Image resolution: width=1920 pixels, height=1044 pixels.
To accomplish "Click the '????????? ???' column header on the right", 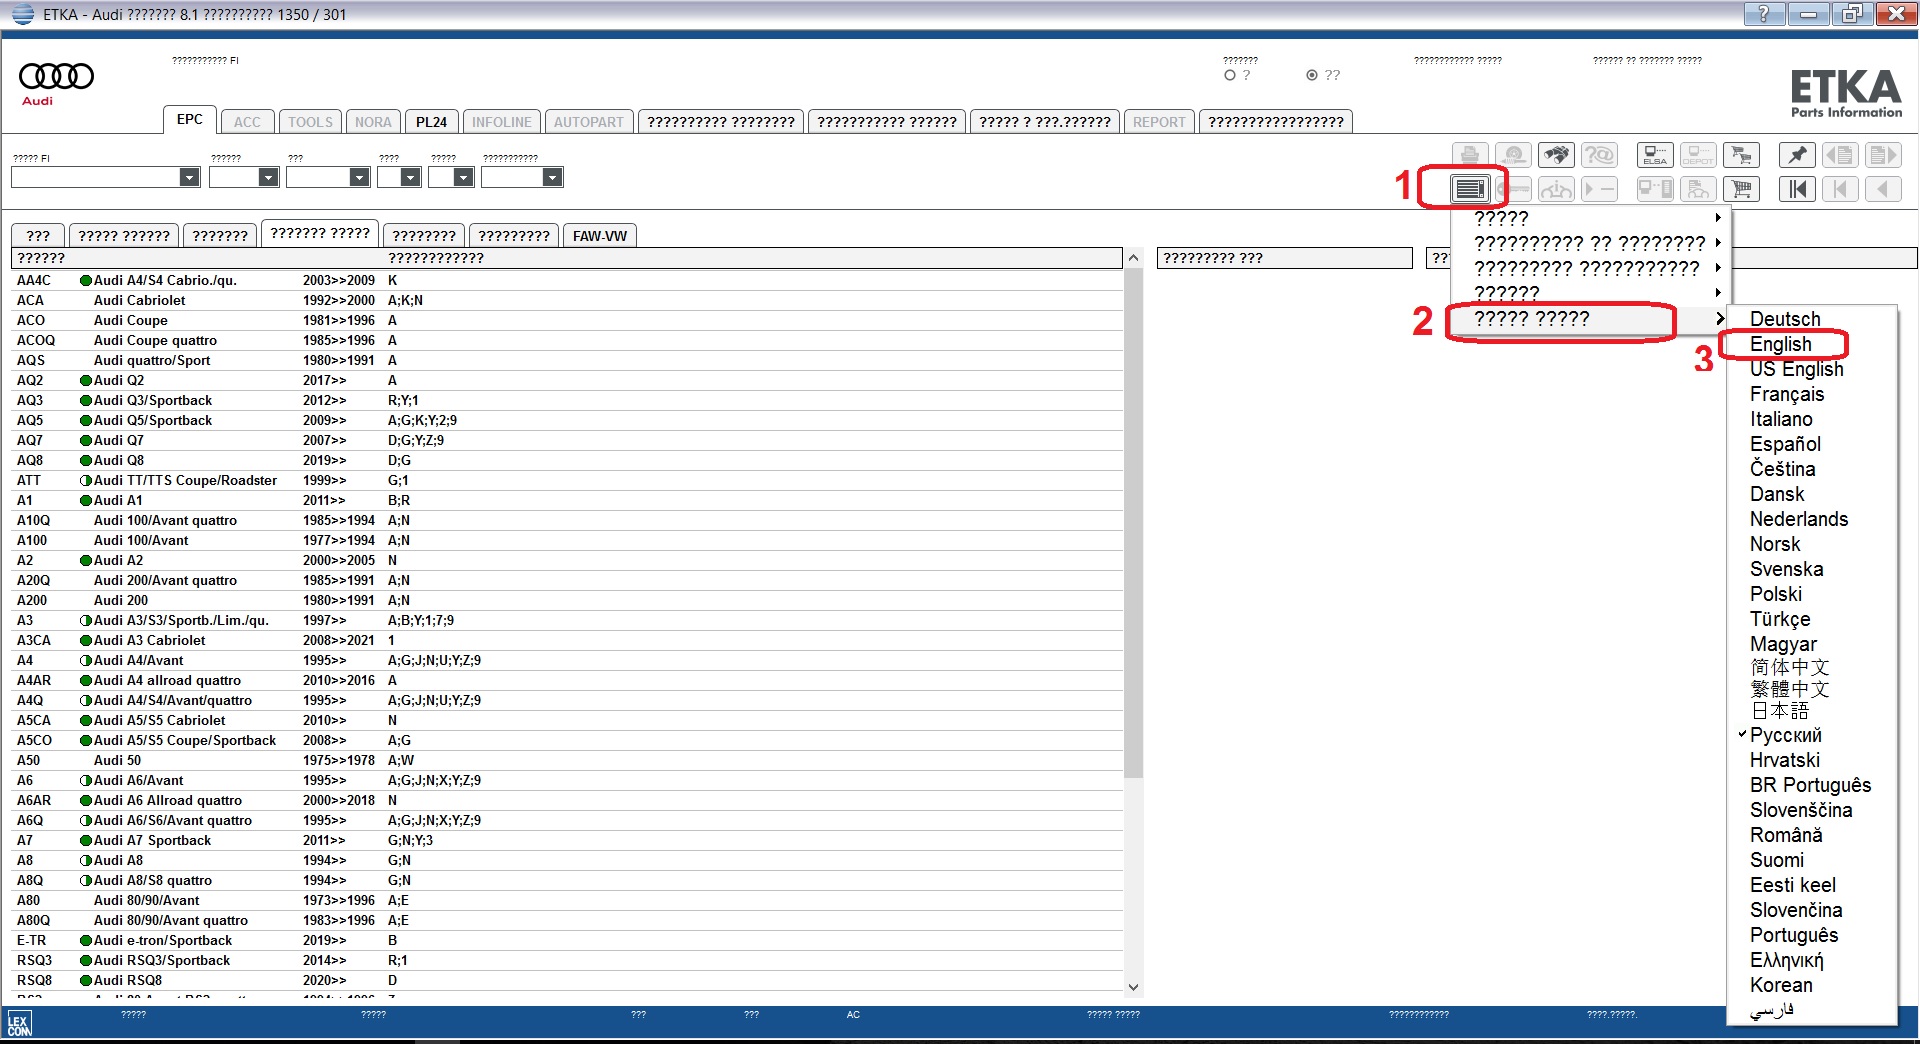I will point(1284,258).
